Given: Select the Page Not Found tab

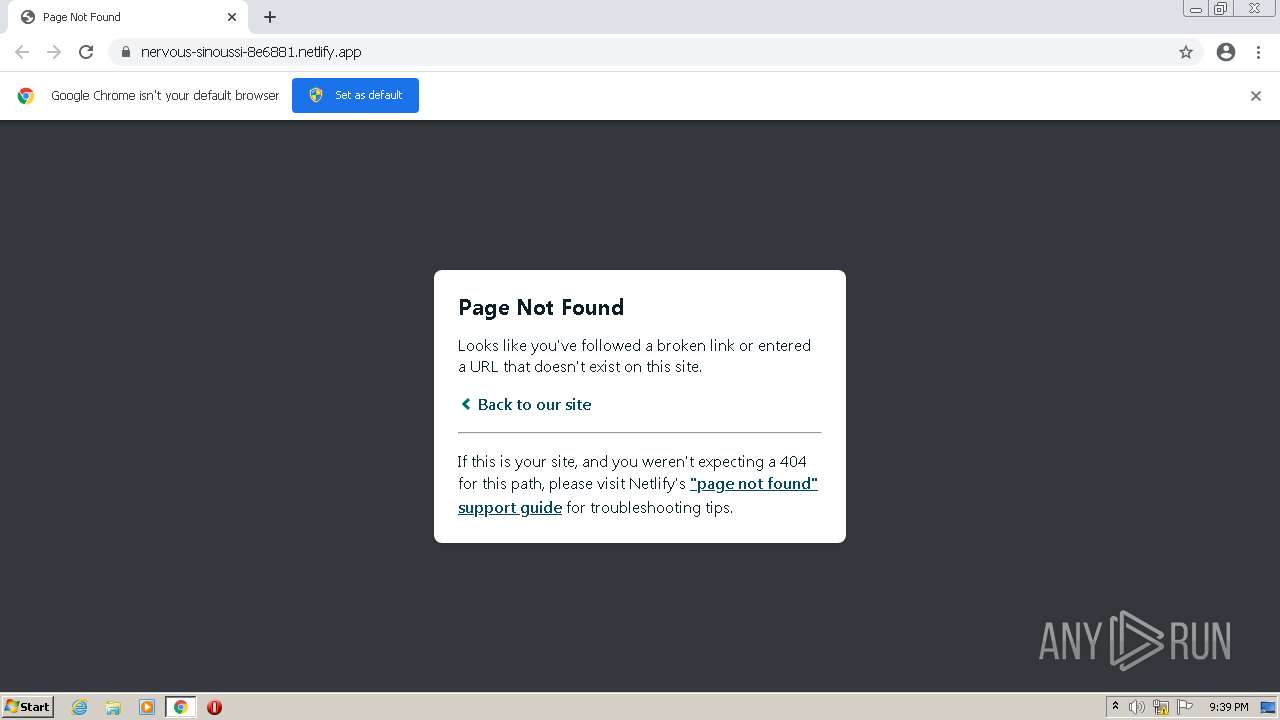Looking at the screenshot, I should click(128, 17).
